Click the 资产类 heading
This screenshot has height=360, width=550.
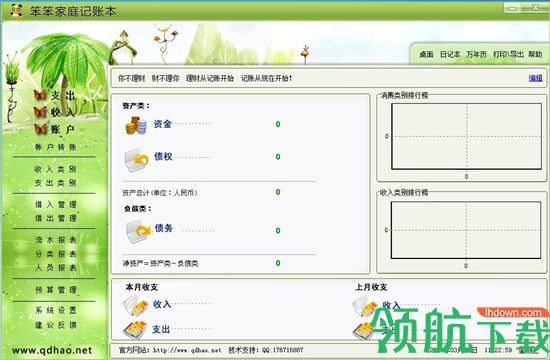click(136, 106)
